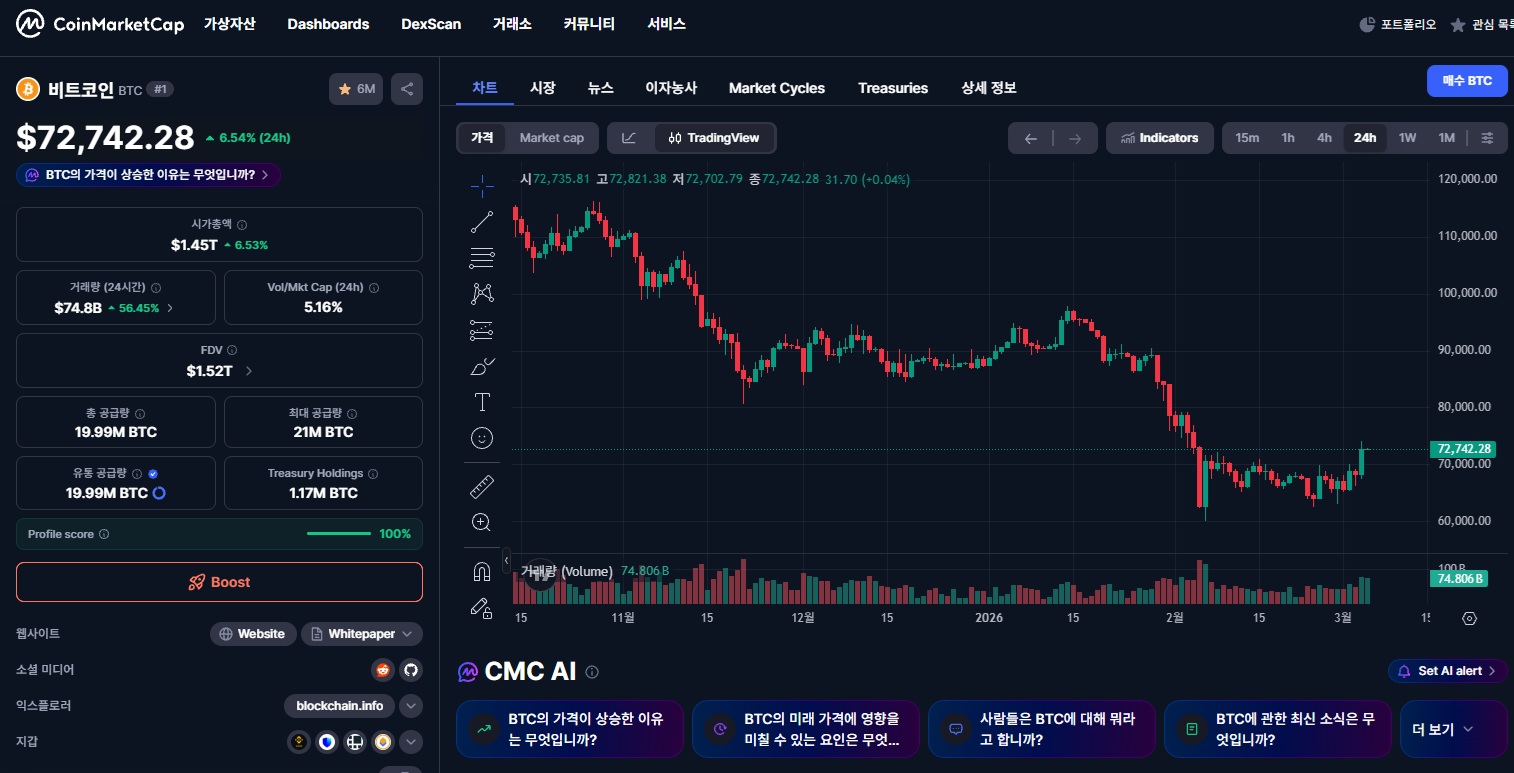Select the chart pattern drawing tool

pos(482,293)
